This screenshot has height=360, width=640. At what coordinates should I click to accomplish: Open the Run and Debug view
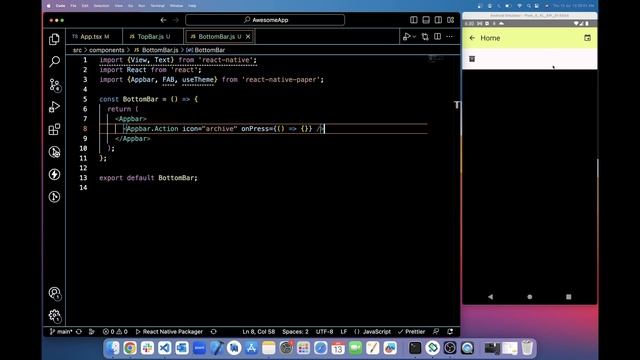pyautogui.click(x=54, y=107)
